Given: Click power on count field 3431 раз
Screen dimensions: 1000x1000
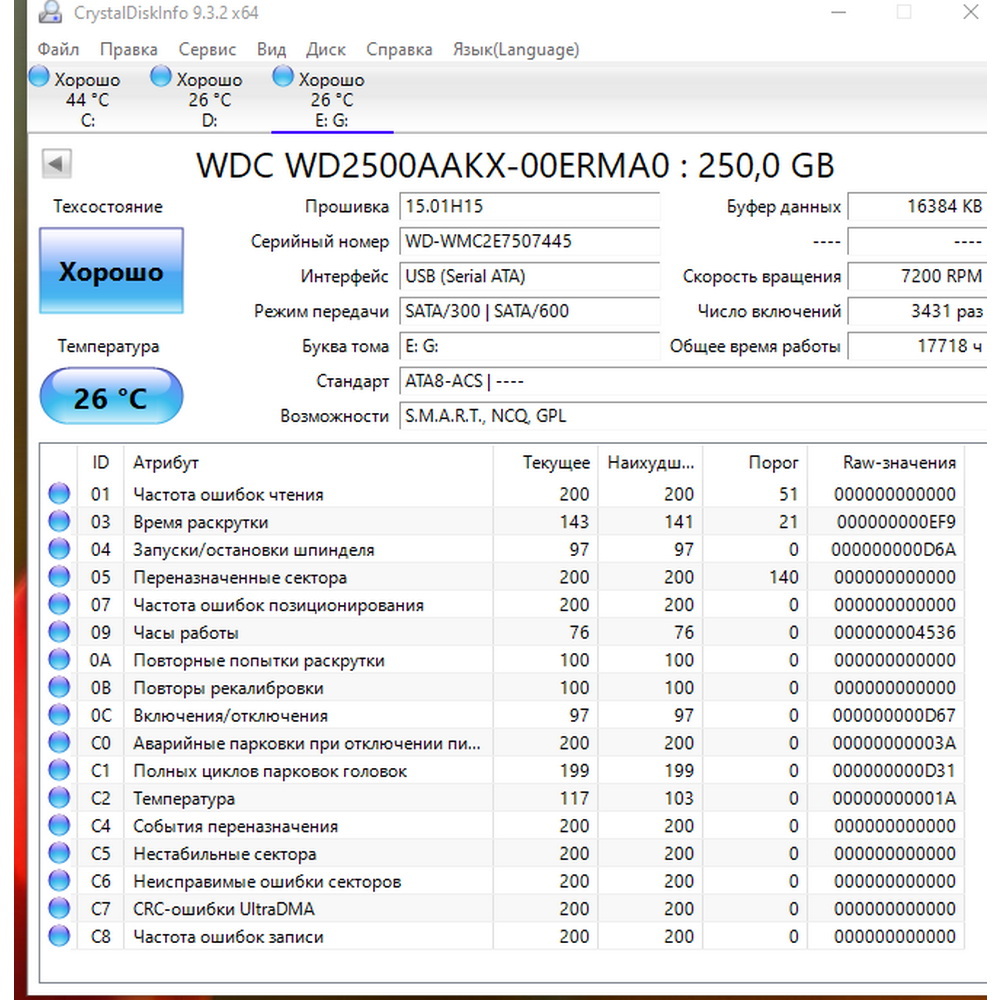Looking at the screenshot, I should tap(918, 311).
